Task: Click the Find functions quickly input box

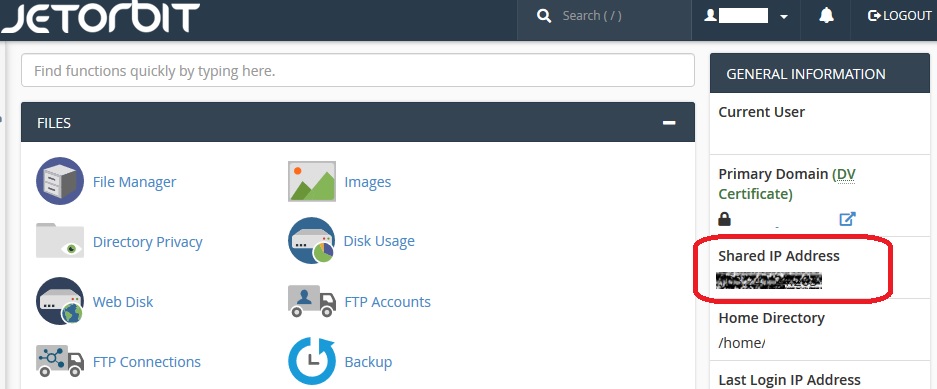Action: pos(358,71)
